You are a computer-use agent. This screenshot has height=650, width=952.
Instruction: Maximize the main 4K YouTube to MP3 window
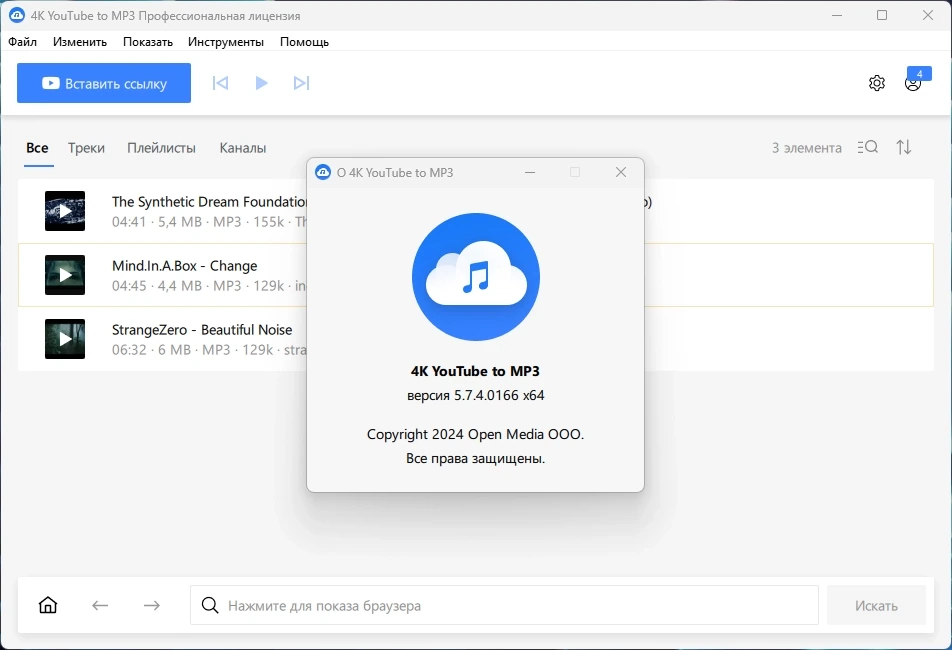pos(882,15)
